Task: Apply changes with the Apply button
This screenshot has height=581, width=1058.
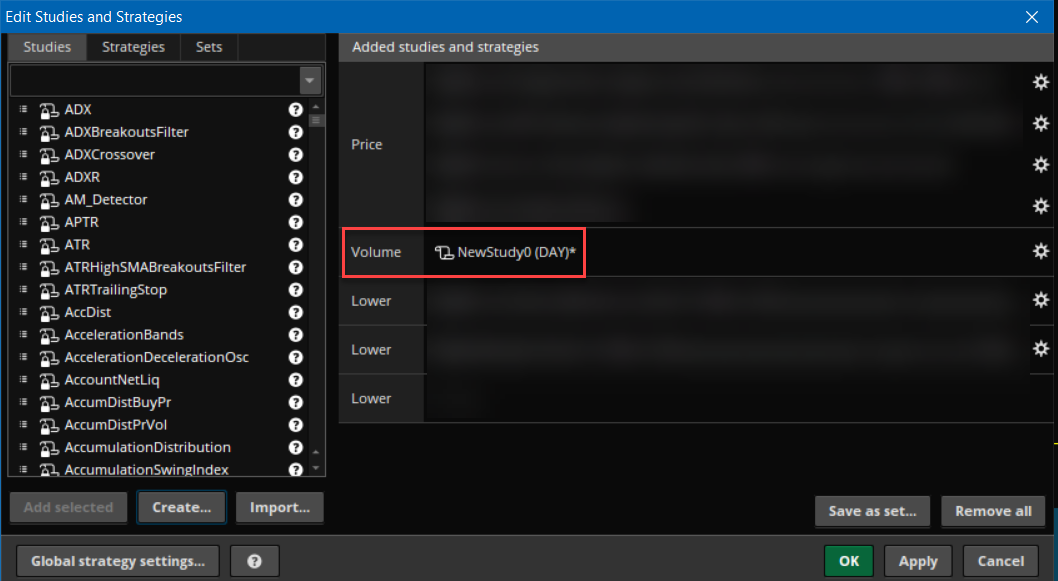Action: point(917,561)
